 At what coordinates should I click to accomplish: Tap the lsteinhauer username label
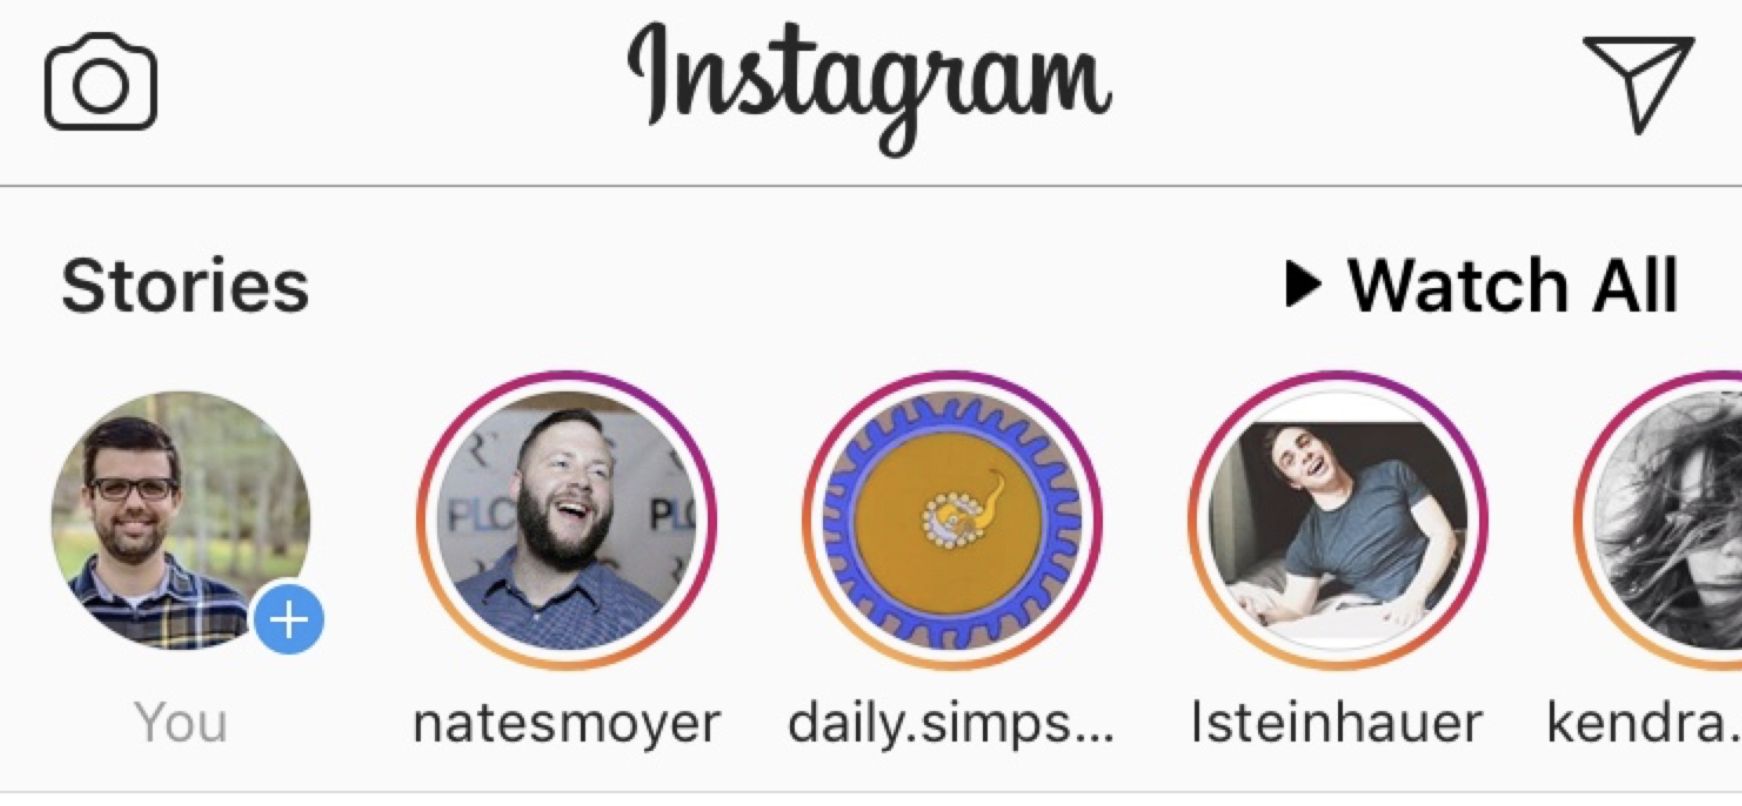tap(1337, 722)
